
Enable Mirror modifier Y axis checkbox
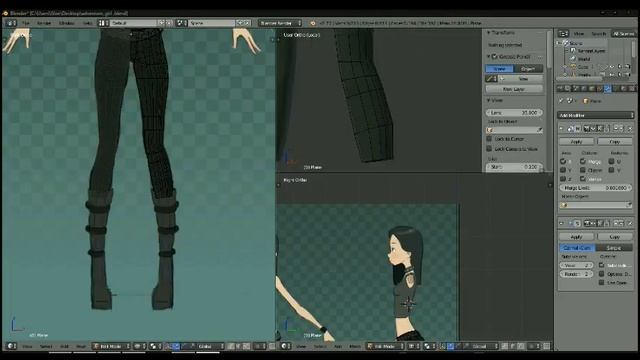563,170
